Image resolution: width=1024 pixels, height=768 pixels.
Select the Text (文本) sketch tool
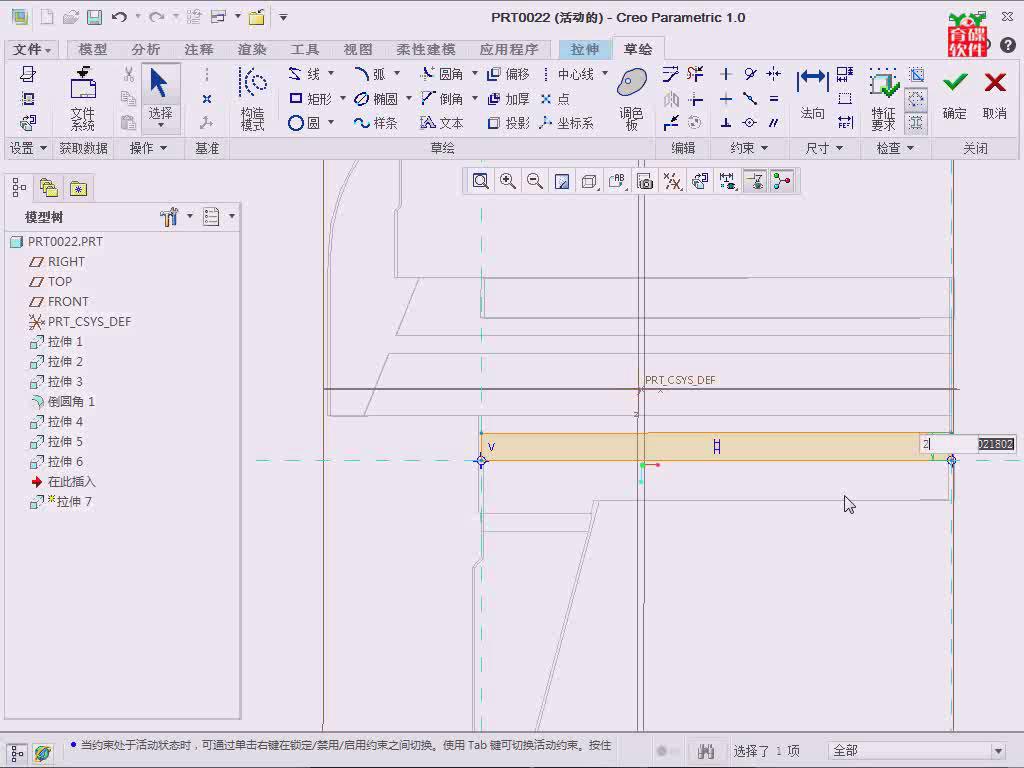pyautogui.click(x=442, y=123)
